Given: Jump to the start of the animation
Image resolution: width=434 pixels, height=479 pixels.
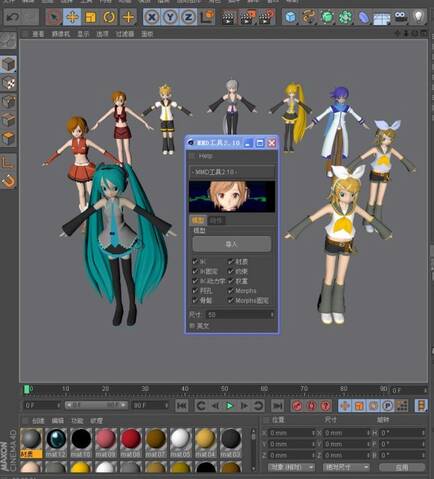Looking at the screenshot, I should 182,405.
